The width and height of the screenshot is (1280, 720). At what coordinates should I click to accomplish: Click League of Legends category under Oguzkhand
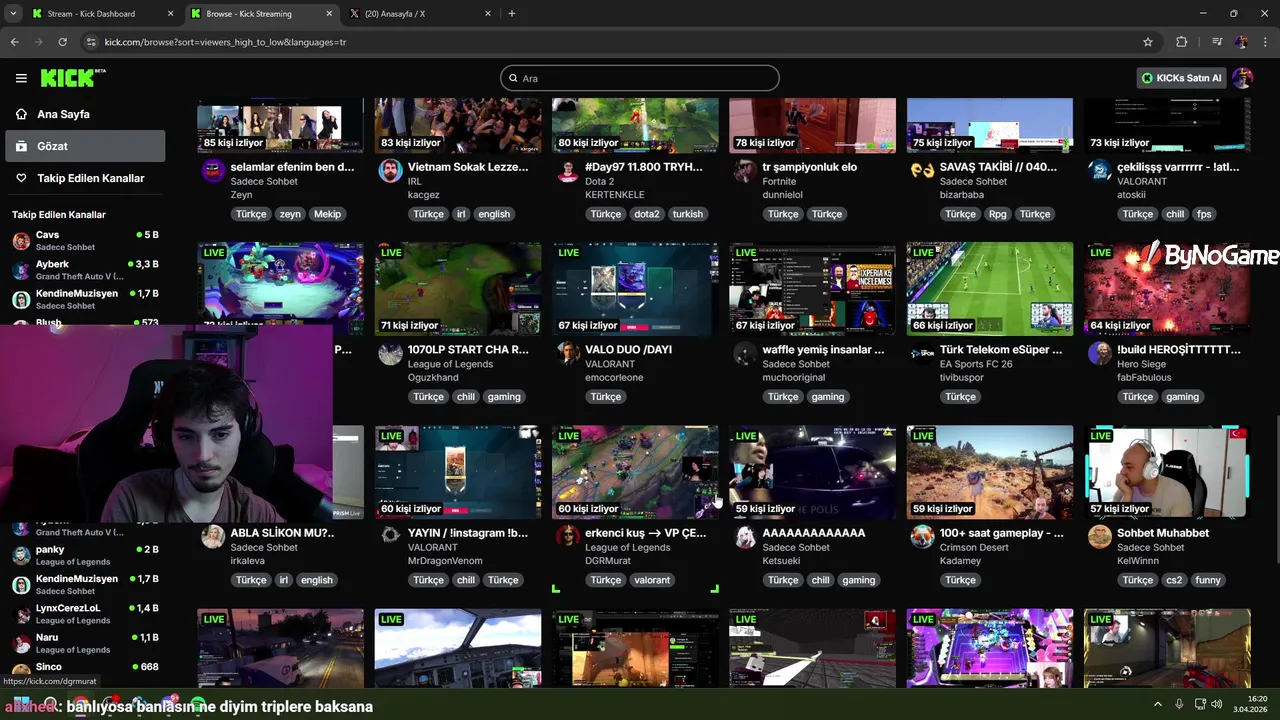450,364
